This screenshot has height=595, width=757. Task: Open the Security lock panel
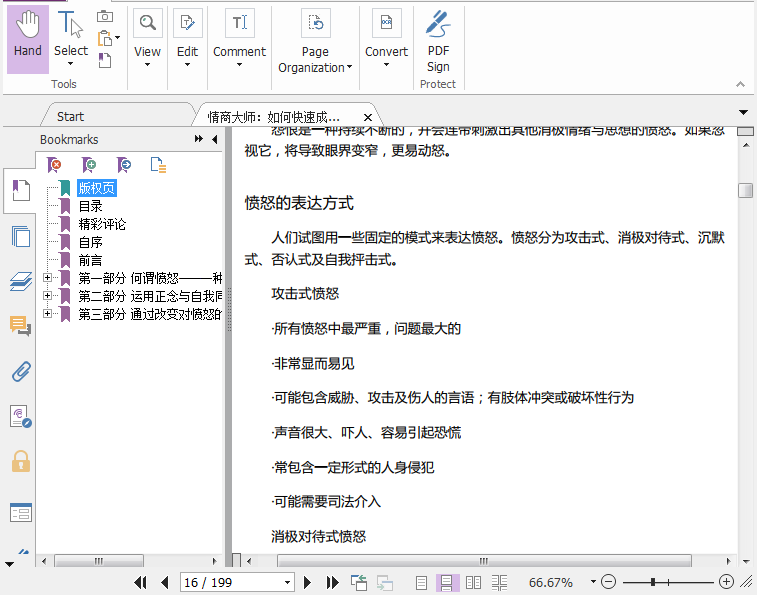[x=21, y=461]
